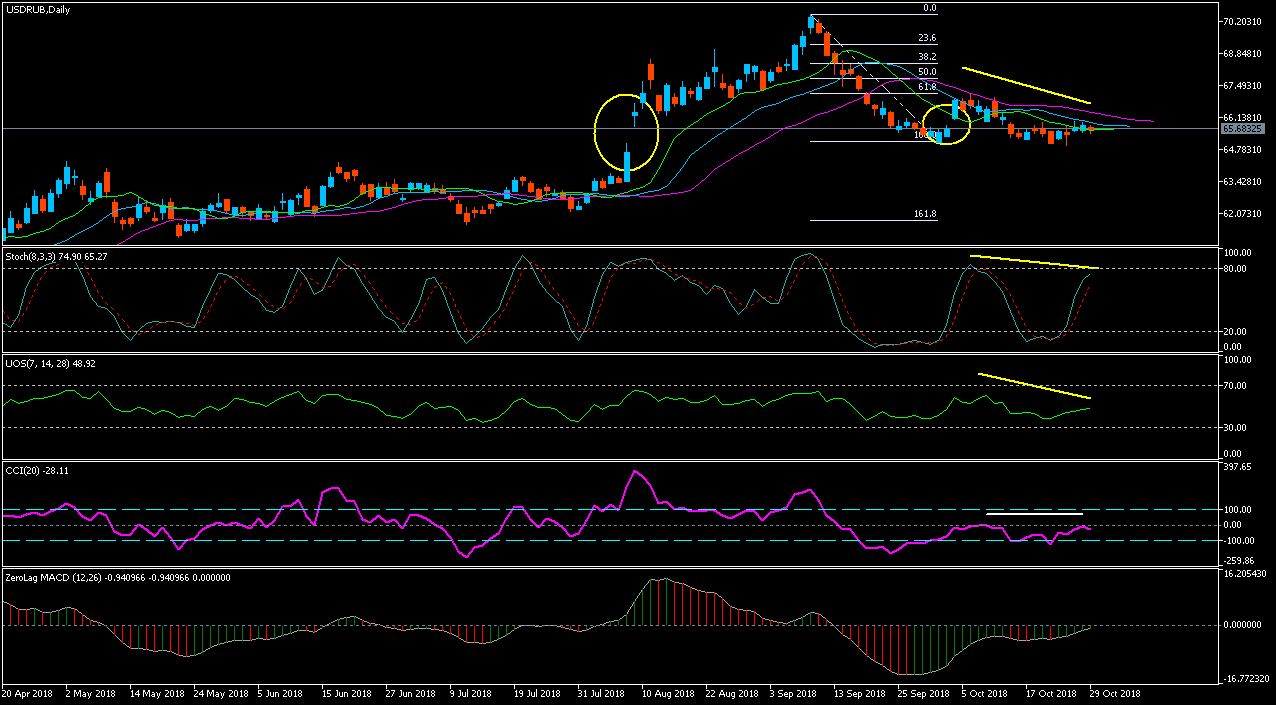The image size is (1276, 705).
Task: Click the -16.772320 value on MACD scale
Action: tap(1245, 677)
